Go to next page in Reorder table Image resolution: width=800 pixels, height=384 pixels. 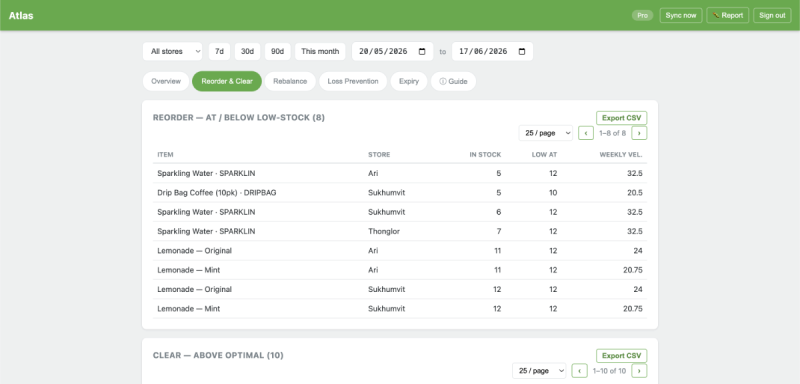(639, 133)
